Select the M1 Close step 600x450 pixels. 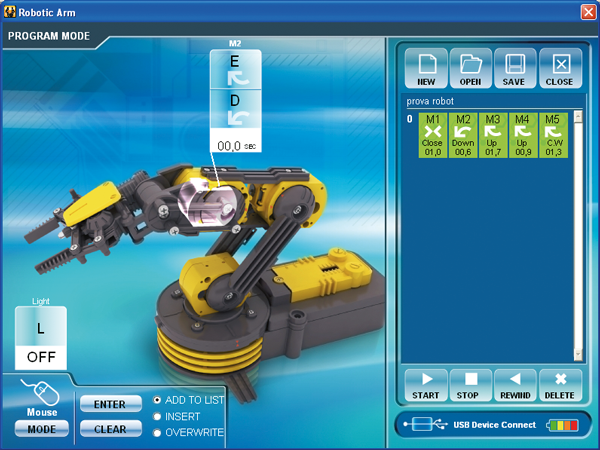point(432,135)
